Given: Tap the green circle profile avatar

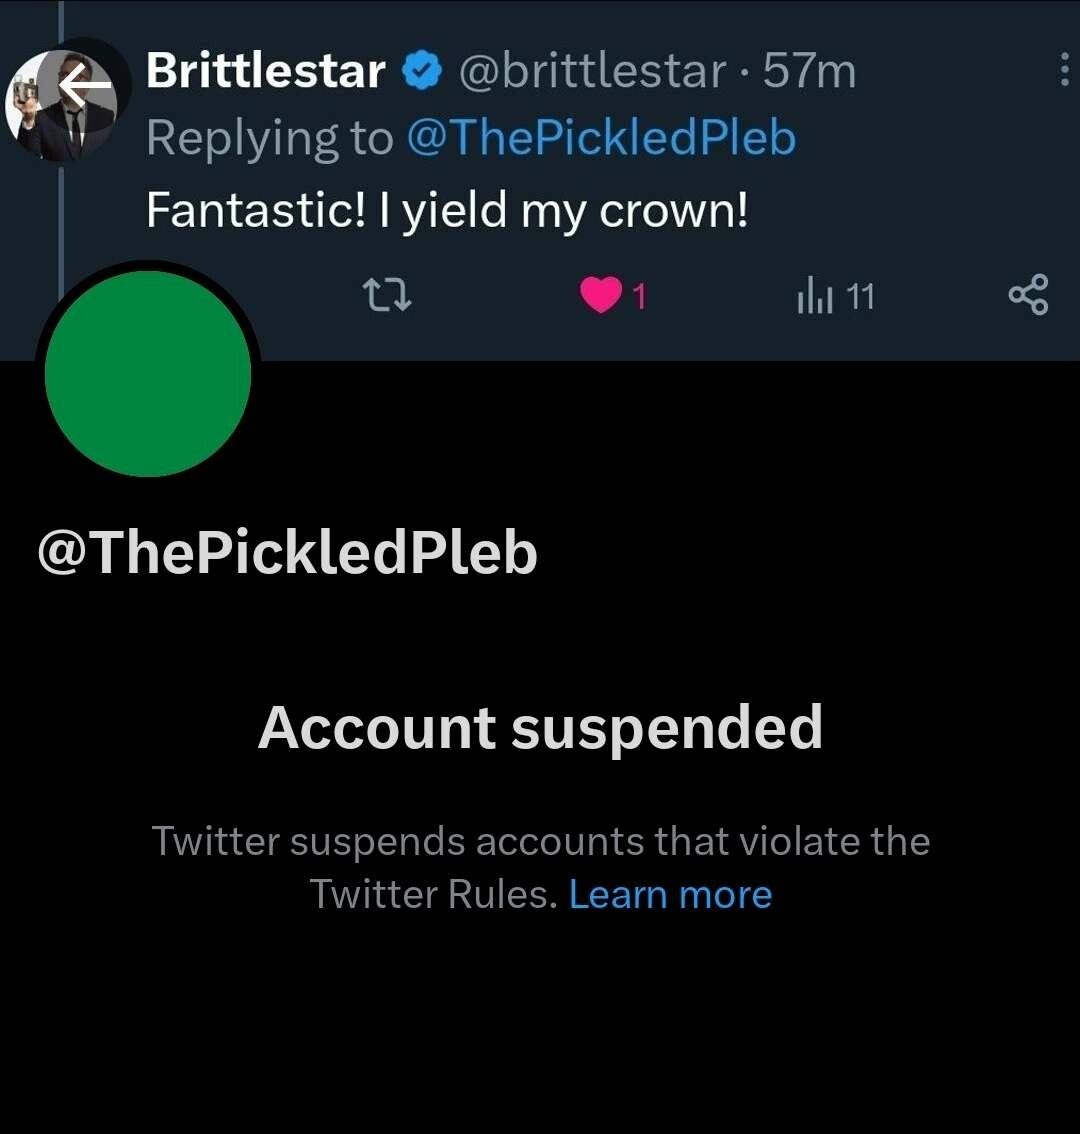Looking at the screenshot, I should click(148, 374).
